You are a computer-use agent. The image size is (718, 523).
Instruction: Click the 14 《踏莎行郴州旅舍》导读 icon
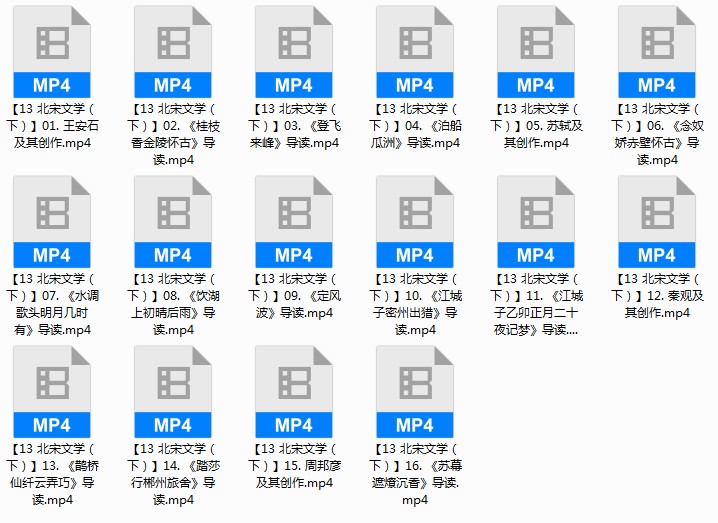pyautogui.click(x=173, y=392)
